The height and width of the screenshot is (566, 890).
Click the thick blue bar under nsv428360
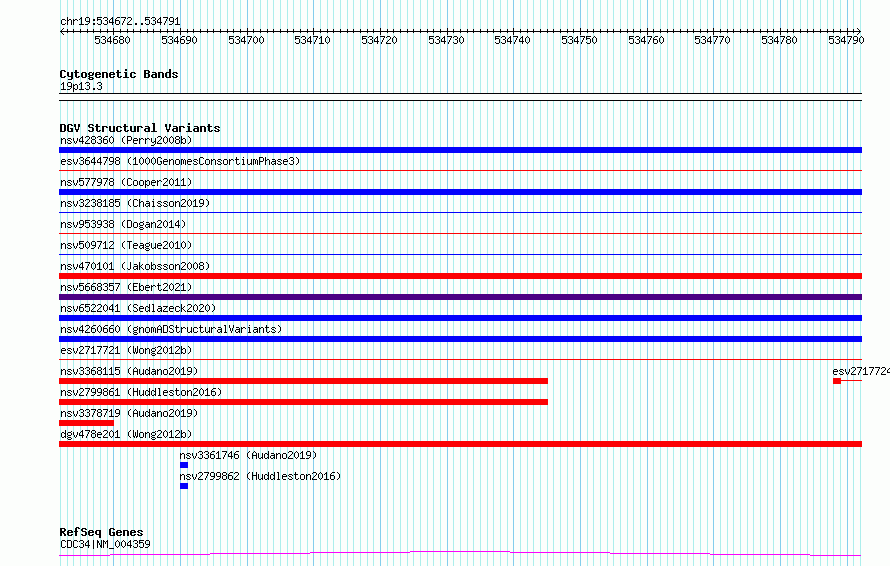[x=460, y=150]
